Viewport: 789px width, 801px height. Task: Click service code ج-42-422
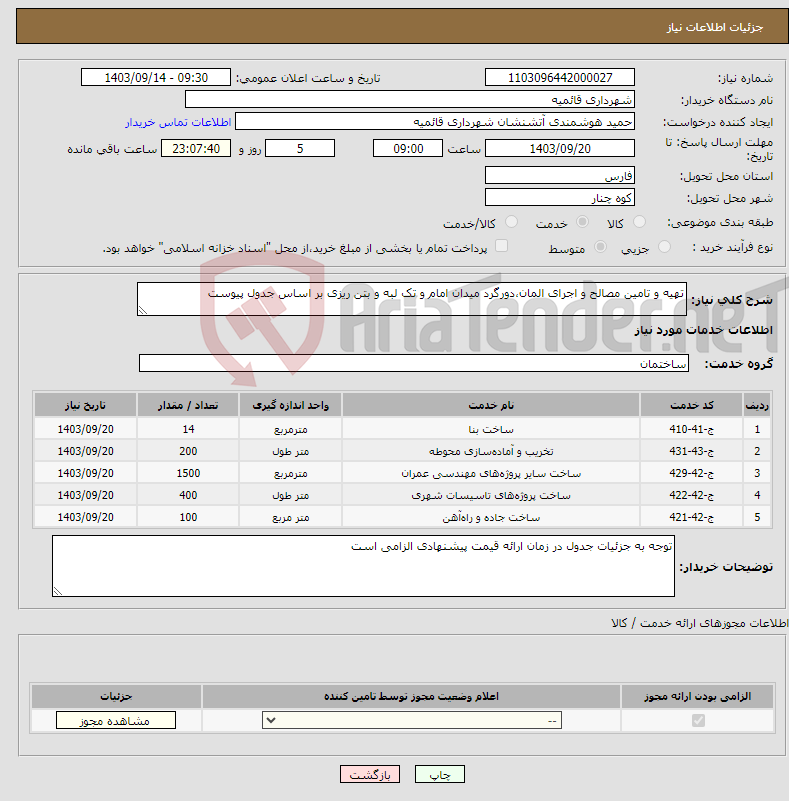click(691, 495)
